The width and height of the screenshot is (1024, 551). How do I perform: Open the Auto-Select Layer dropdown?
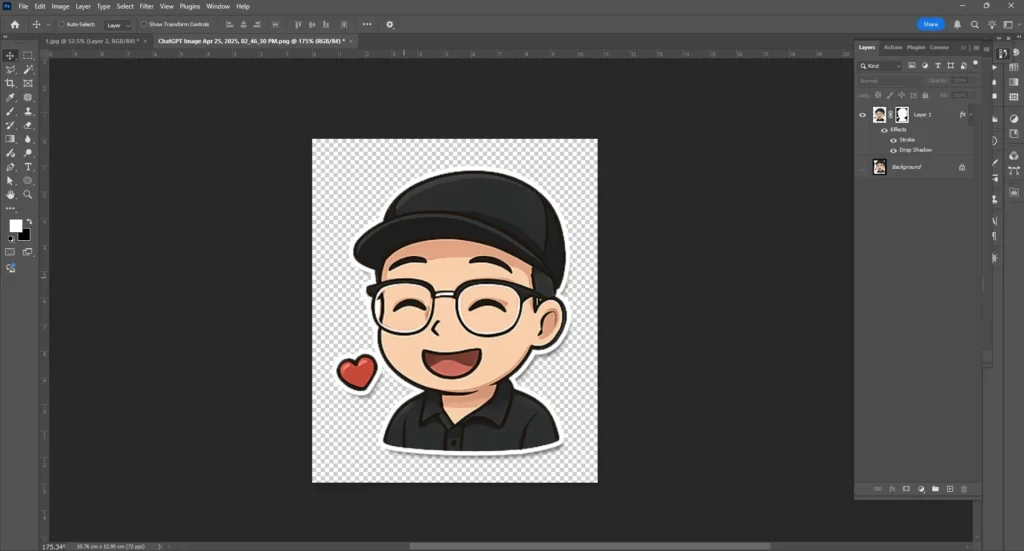pos(118,25)
